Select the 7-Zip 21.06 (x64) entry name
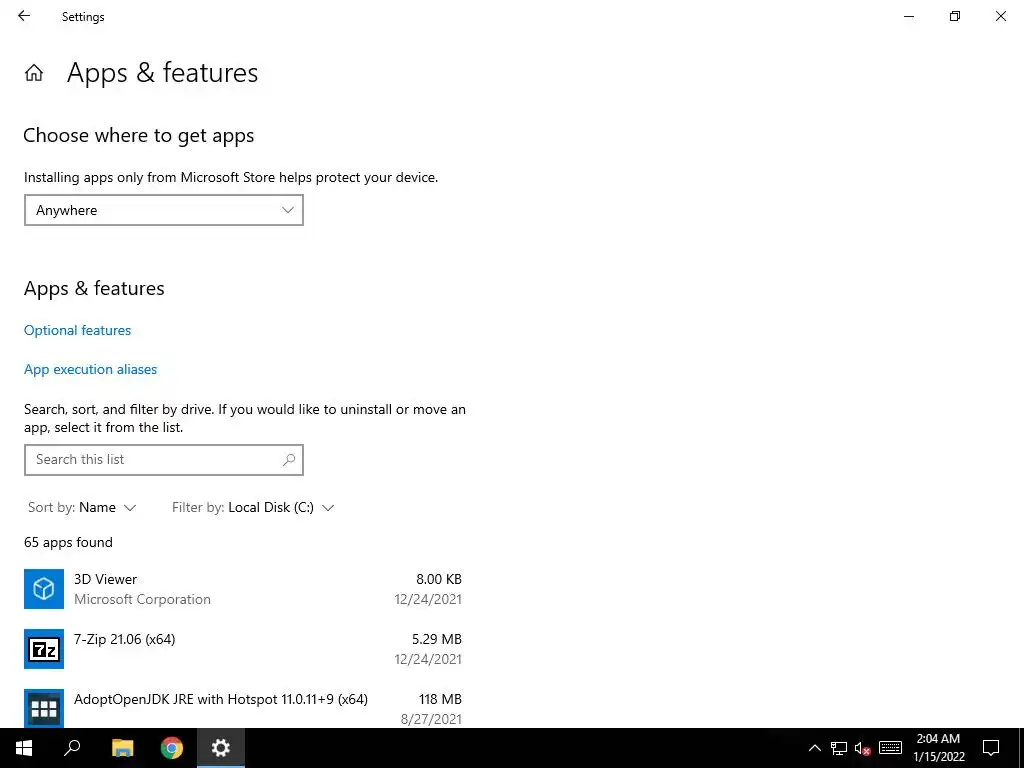 [125, 639]
